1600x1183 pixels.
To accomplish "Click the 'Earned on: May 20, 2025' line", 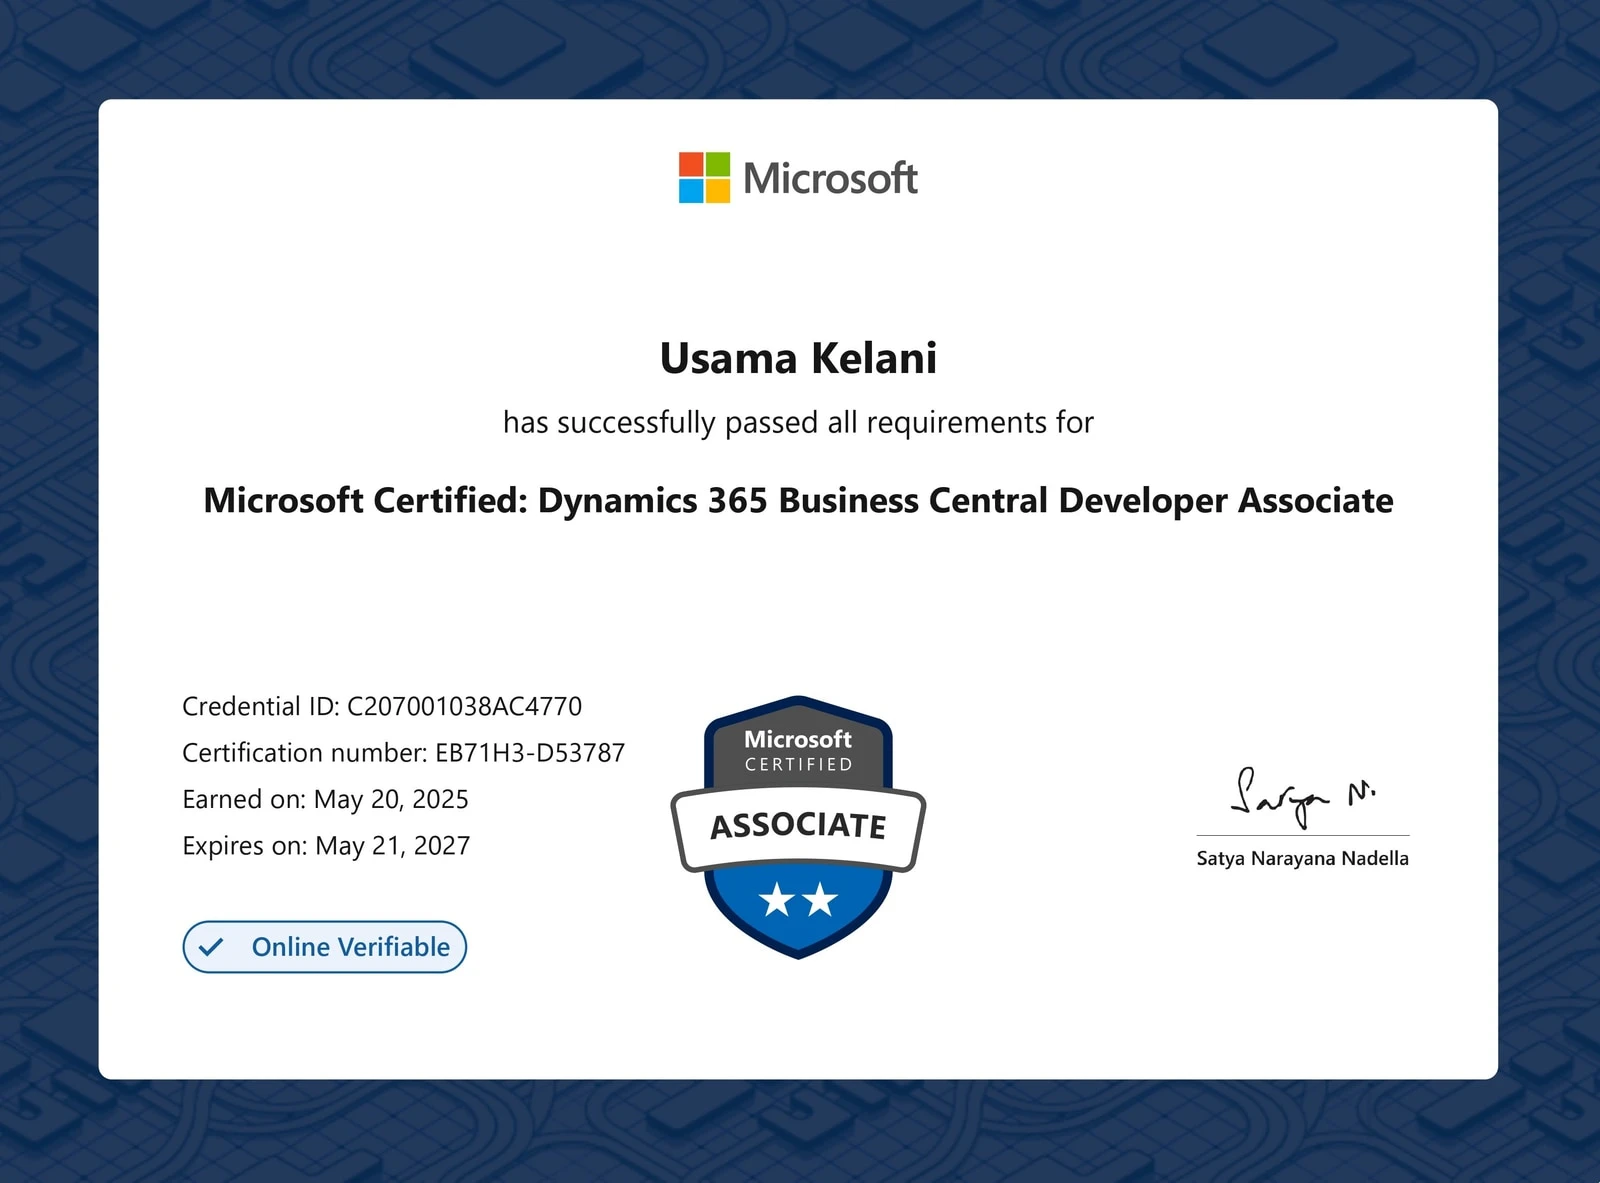I will click(325, 799).
